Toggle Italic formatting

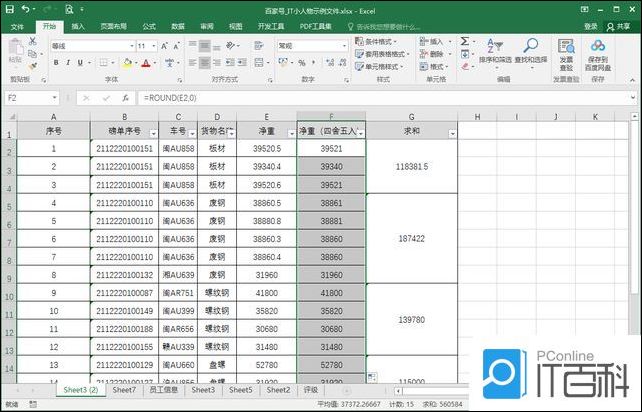point(68,63)
